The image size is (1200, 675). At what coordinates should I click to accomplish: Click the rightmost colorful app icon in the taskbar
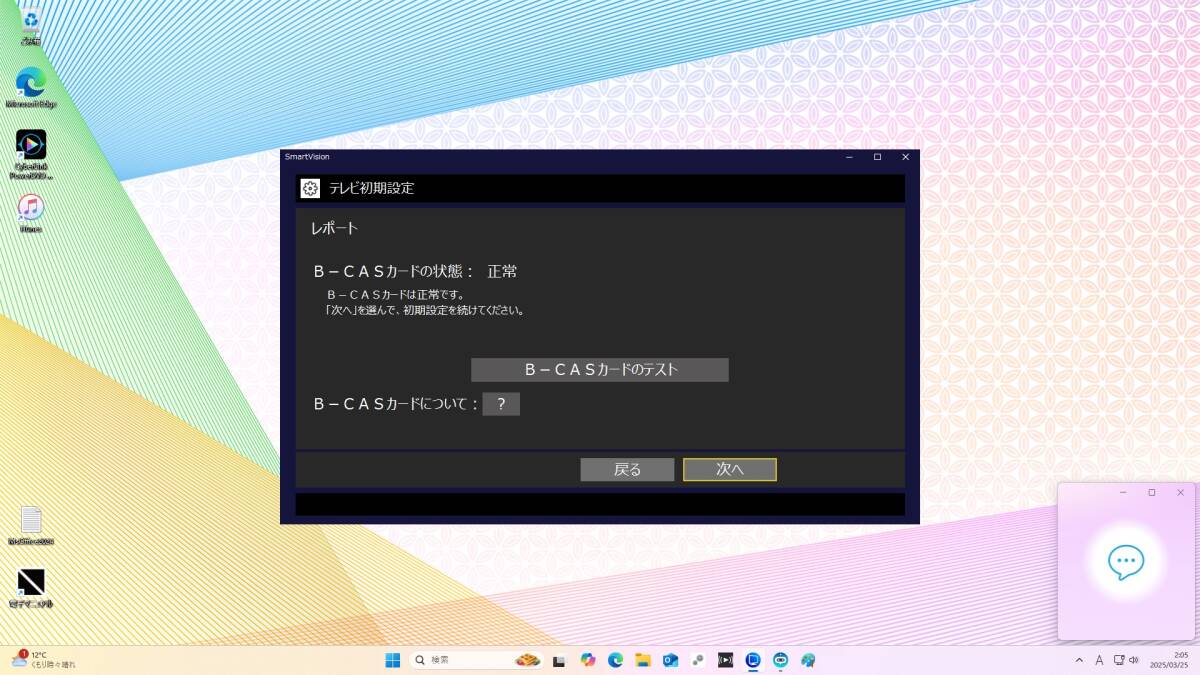(808, 660)
